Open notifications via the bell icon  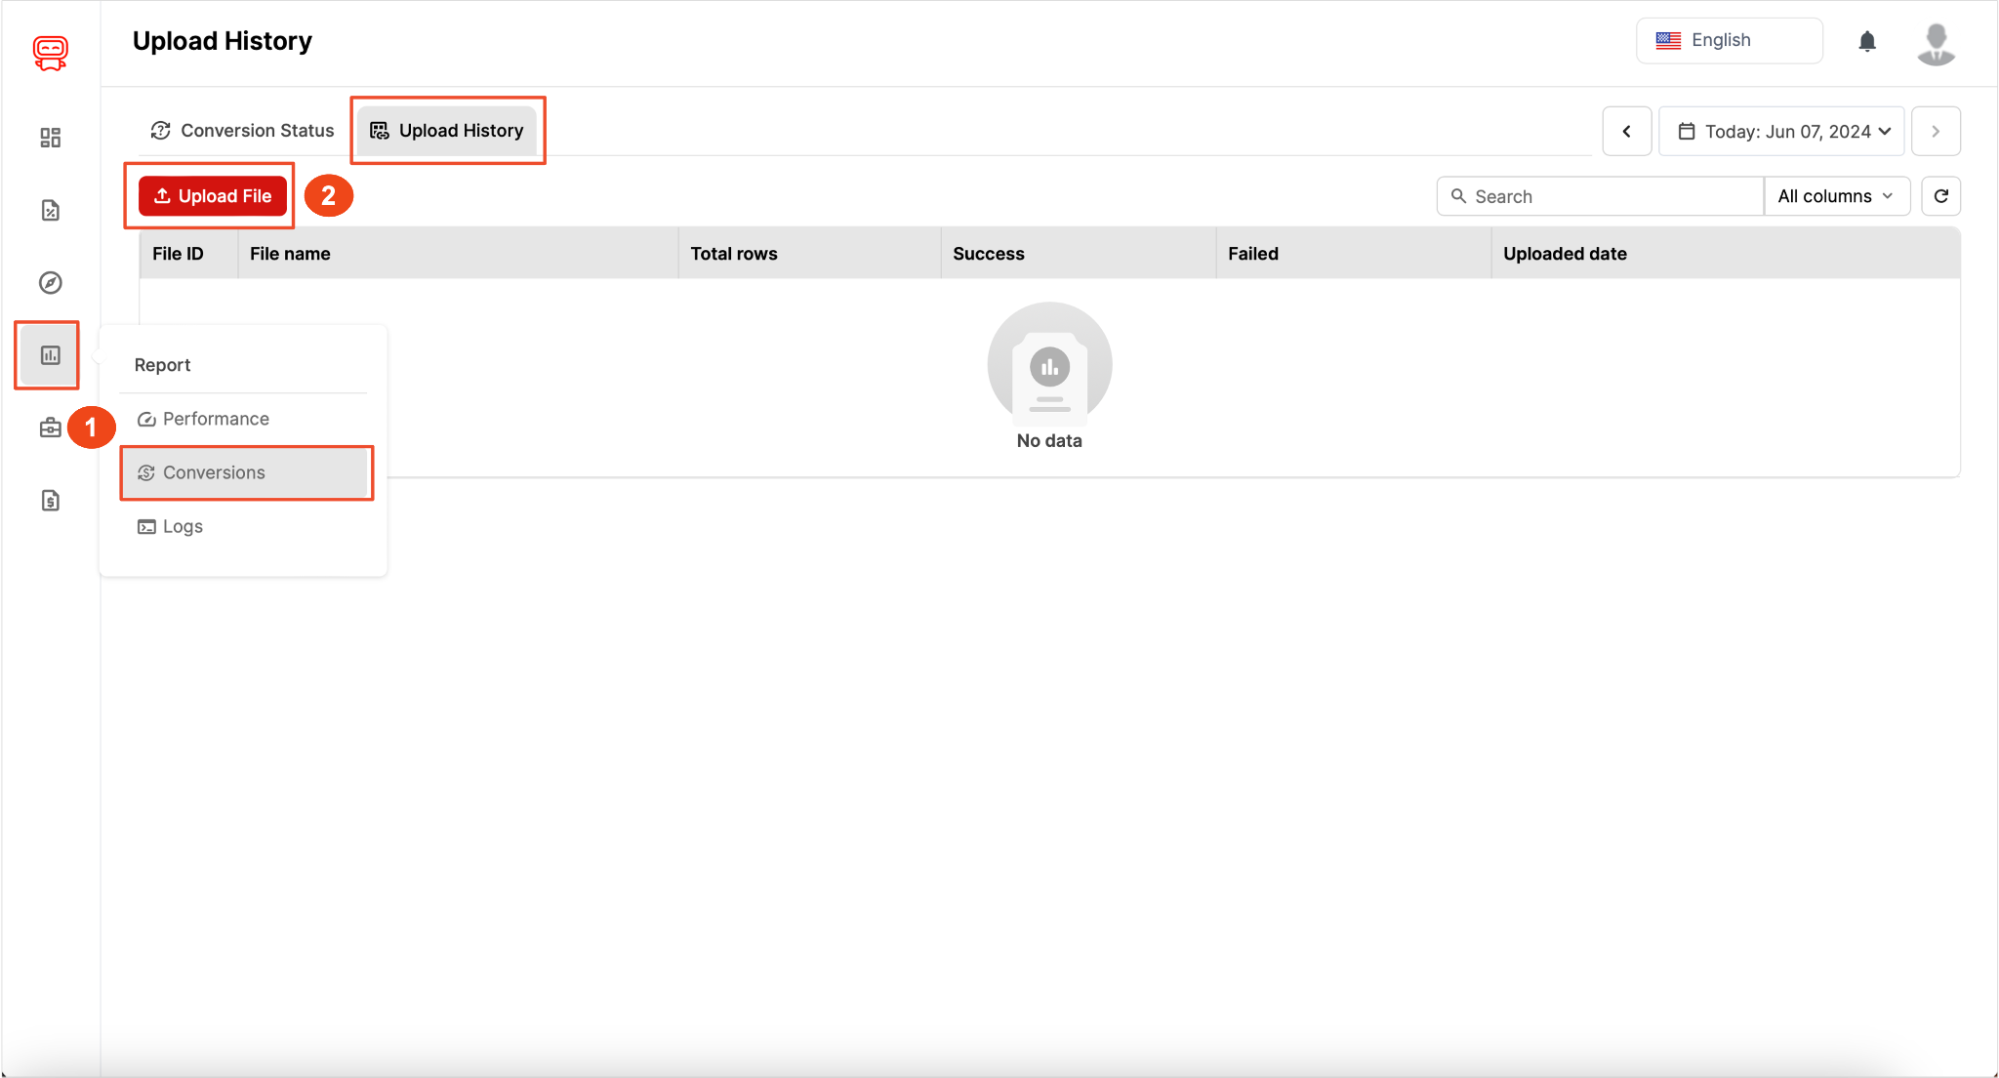pos(1866,41)
